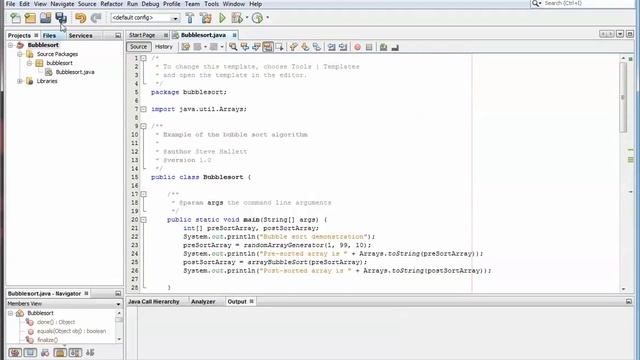Collapse the bubblesort package node
The width and height of the screenshot is (640, 360).
(x=29, y=63)
